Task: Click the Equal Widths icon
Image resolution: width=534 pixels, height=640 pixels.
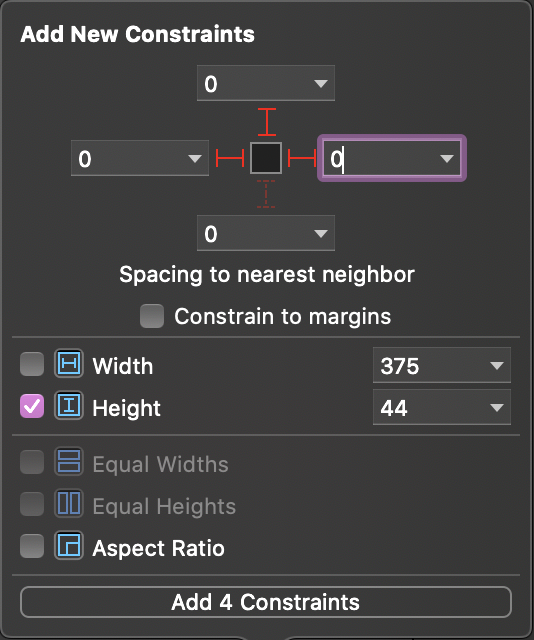Action: point(69,461)
